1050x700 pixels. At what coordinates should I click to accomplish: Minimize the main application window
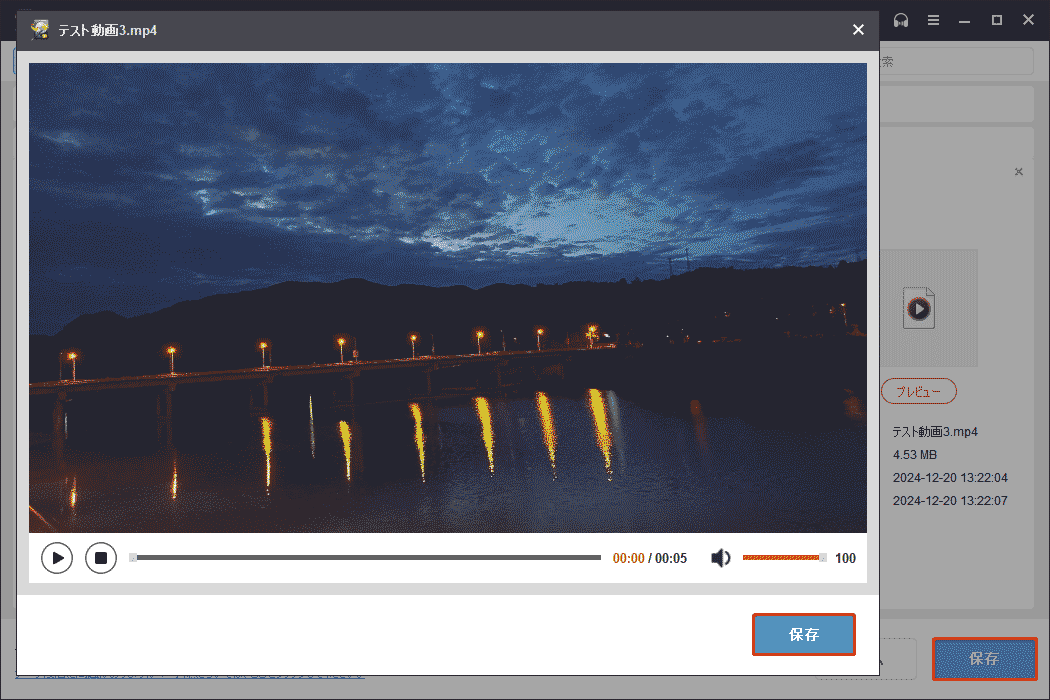pos(966,20)
